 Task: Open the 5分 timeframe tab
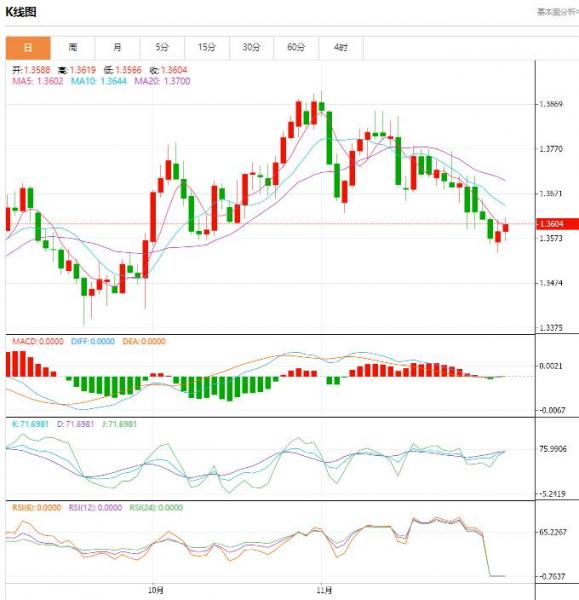click(x=162, y=48)
